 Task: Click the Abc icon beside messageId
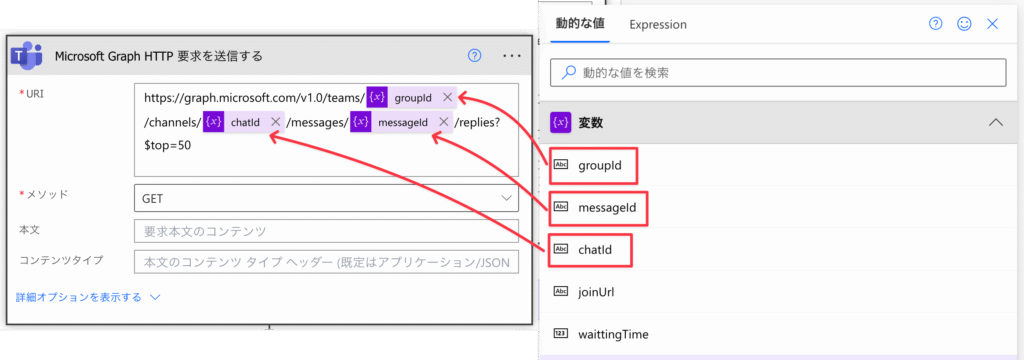point(562,207)
